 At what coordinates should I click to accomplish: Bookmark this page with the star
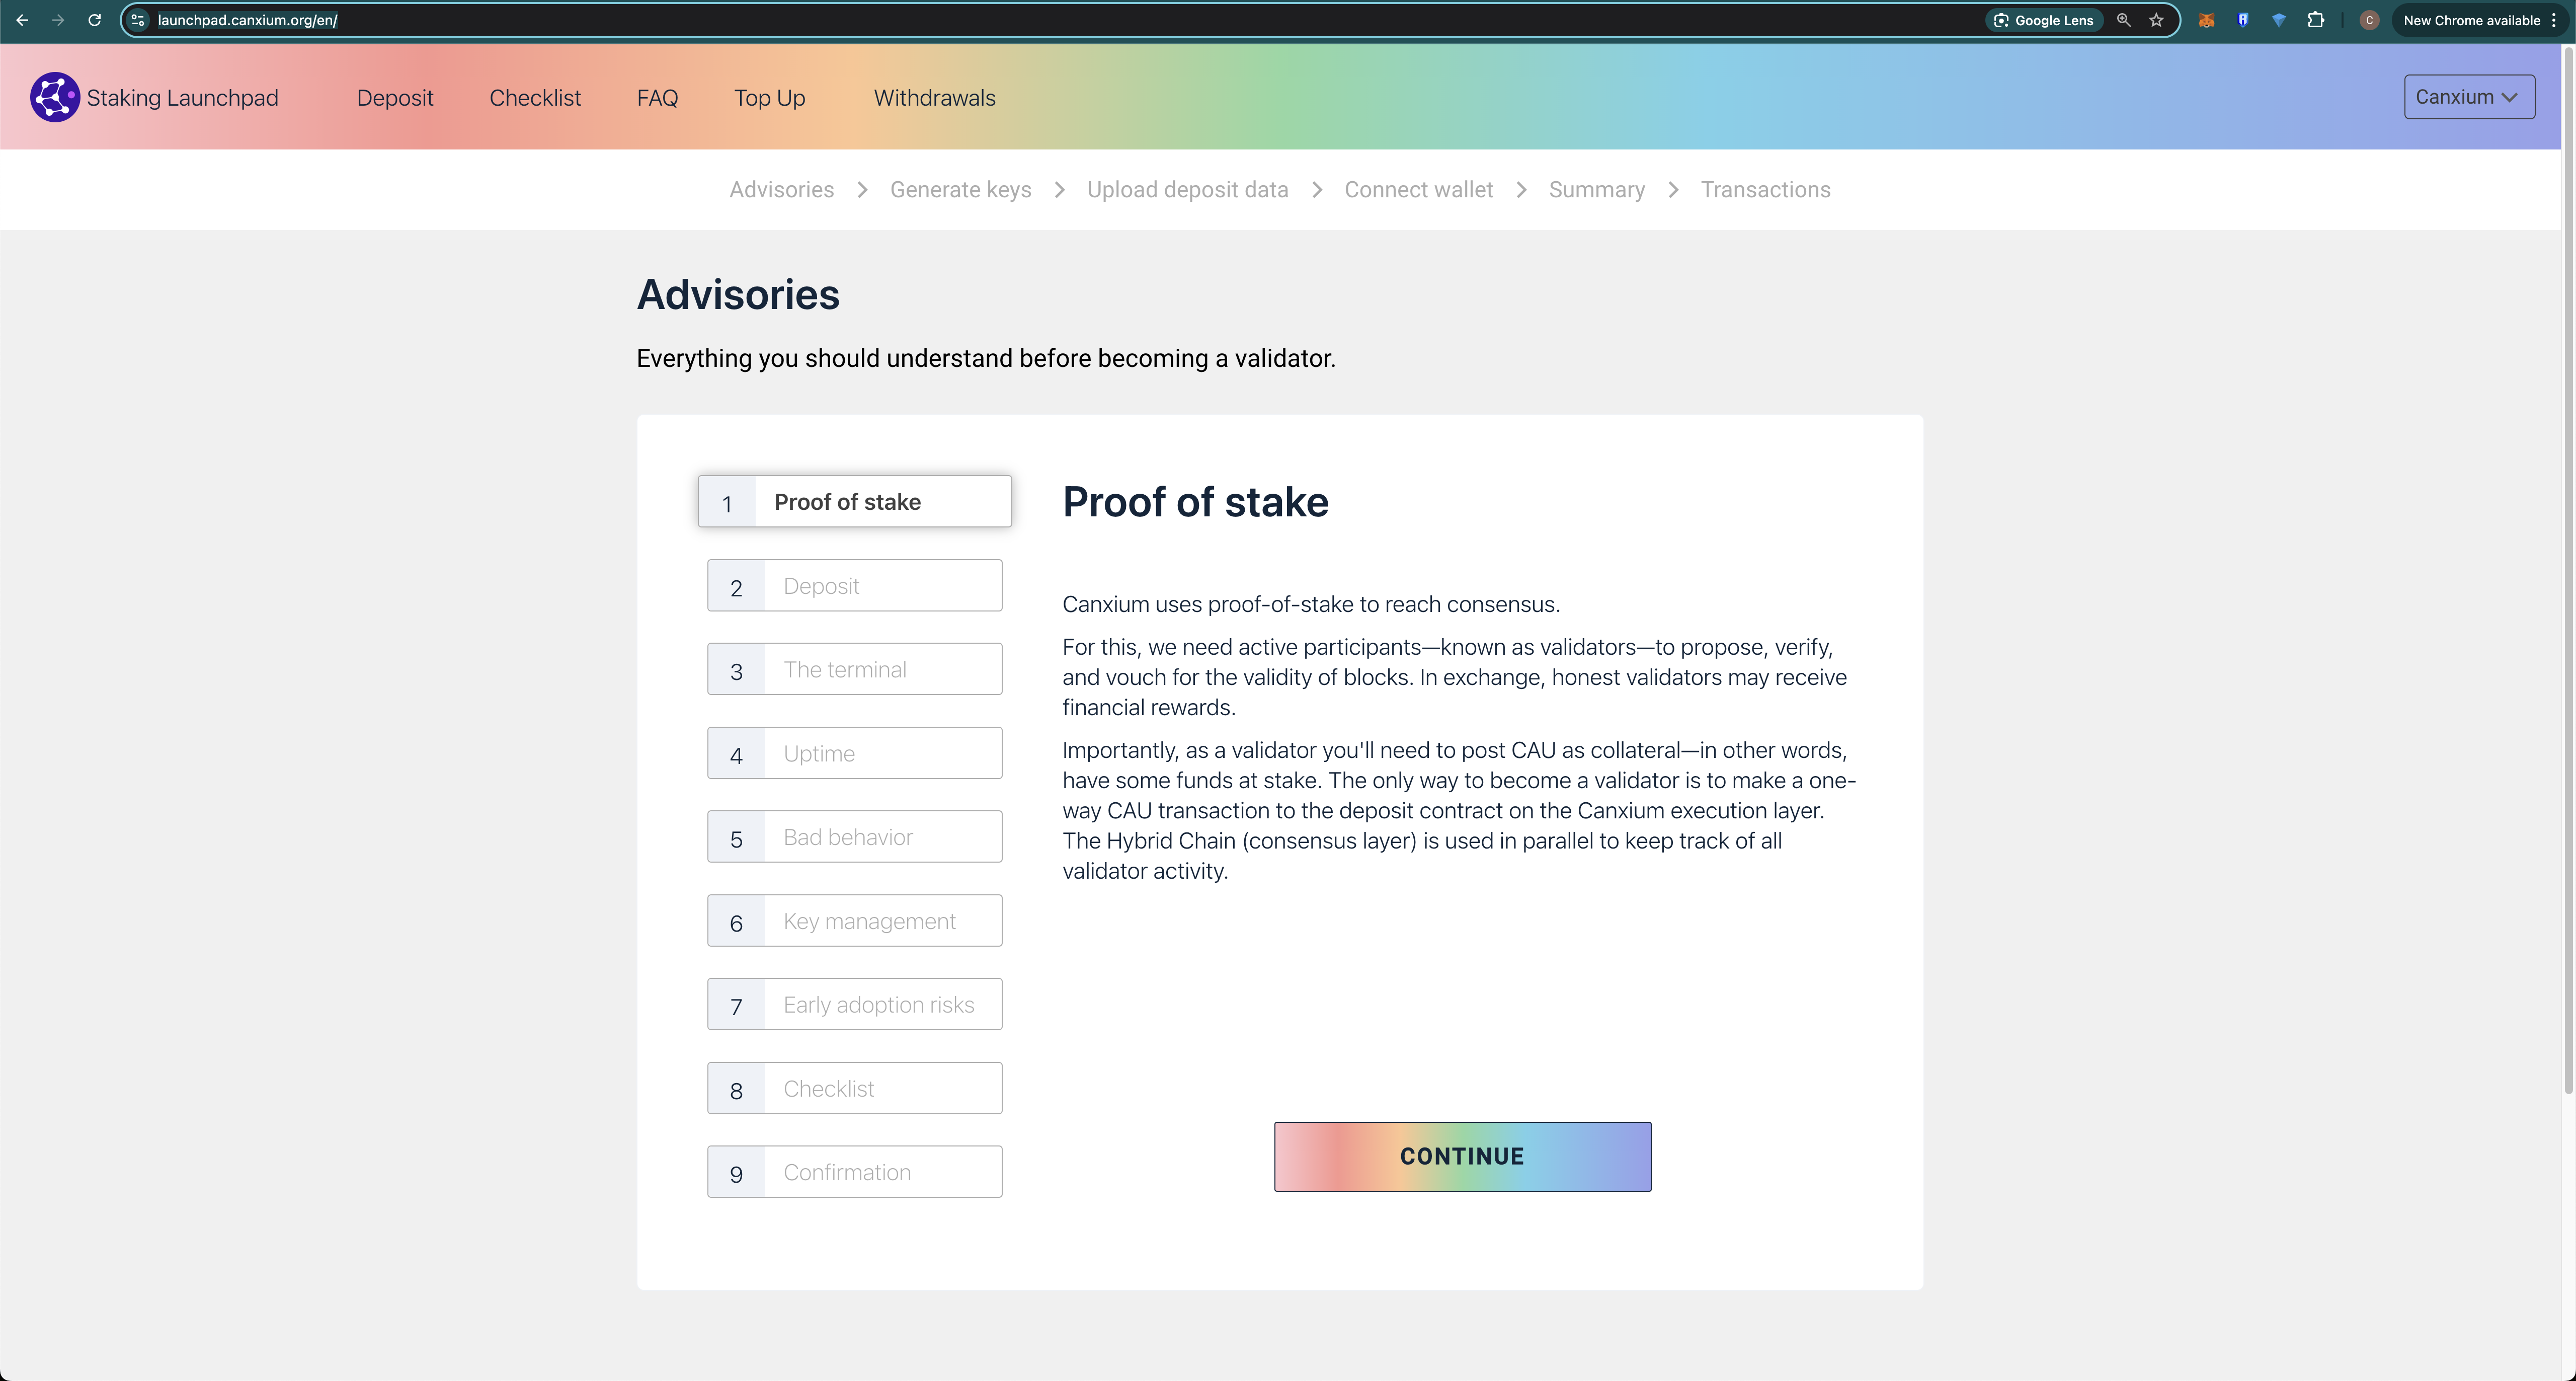click(x=2156, y=20)
